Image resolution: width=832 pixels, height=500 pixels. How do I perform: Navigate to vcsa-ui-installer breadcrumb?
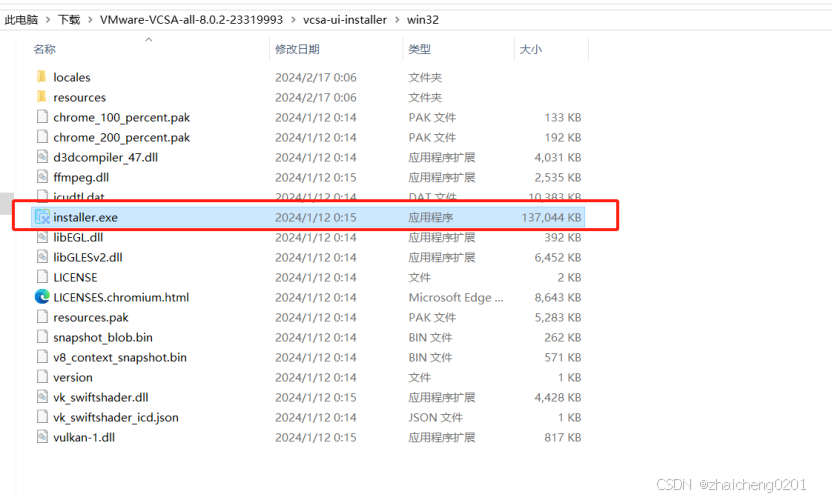point(345,20)
